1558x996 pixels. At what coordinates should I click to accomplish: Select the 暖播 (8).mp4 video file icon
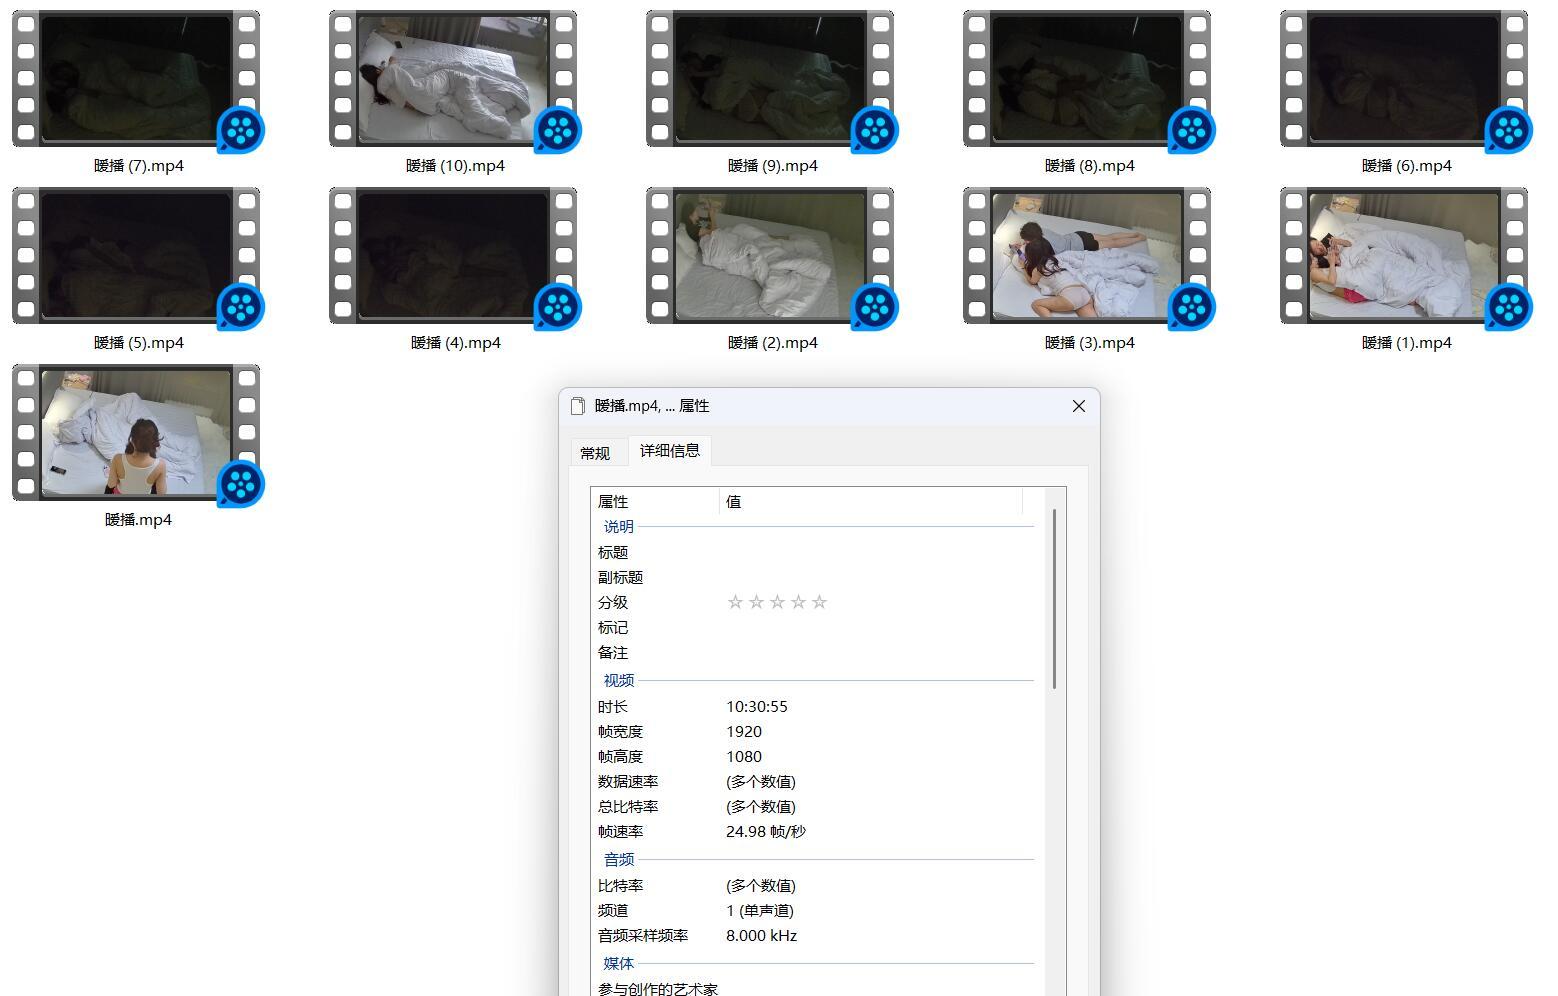pyautogui.click(x=1088, y=80)
